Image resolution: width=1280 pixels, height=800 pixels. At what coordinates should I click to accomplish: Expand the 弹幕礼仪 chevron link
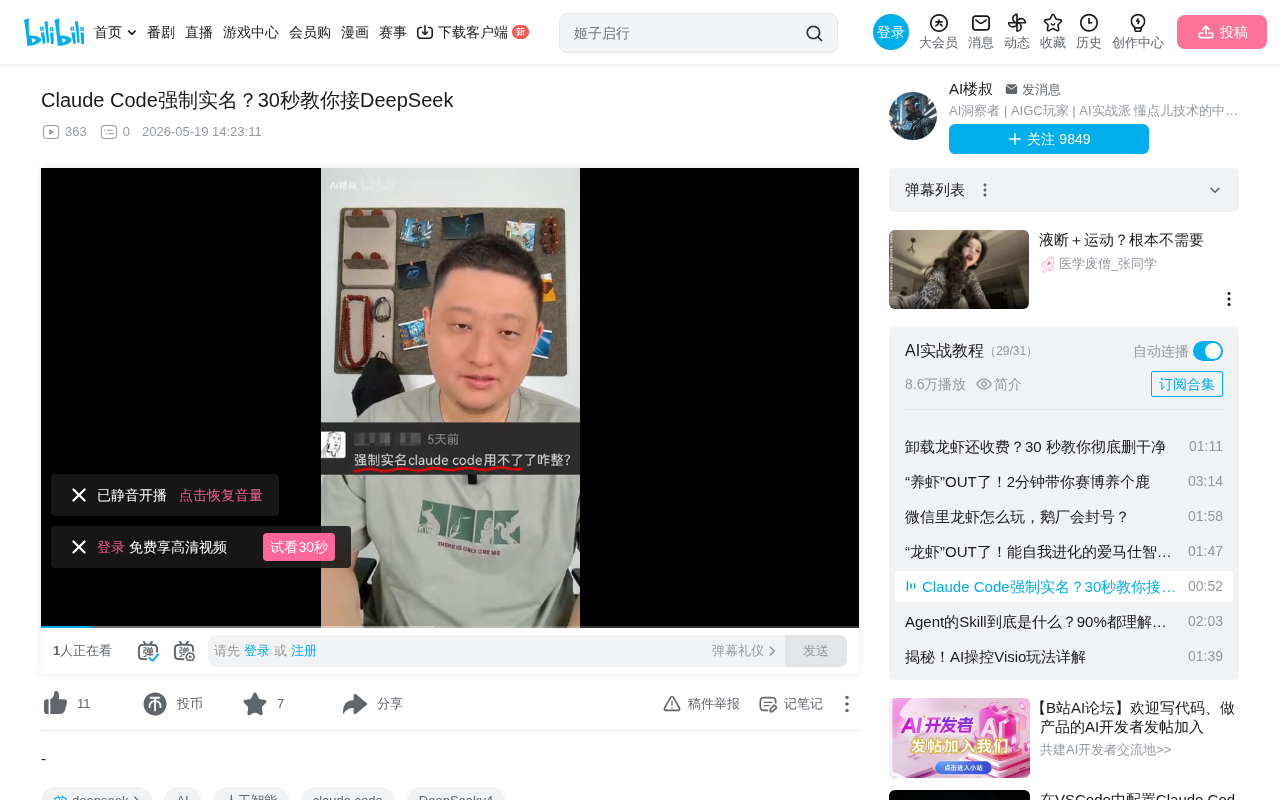[x=744, y=651]
